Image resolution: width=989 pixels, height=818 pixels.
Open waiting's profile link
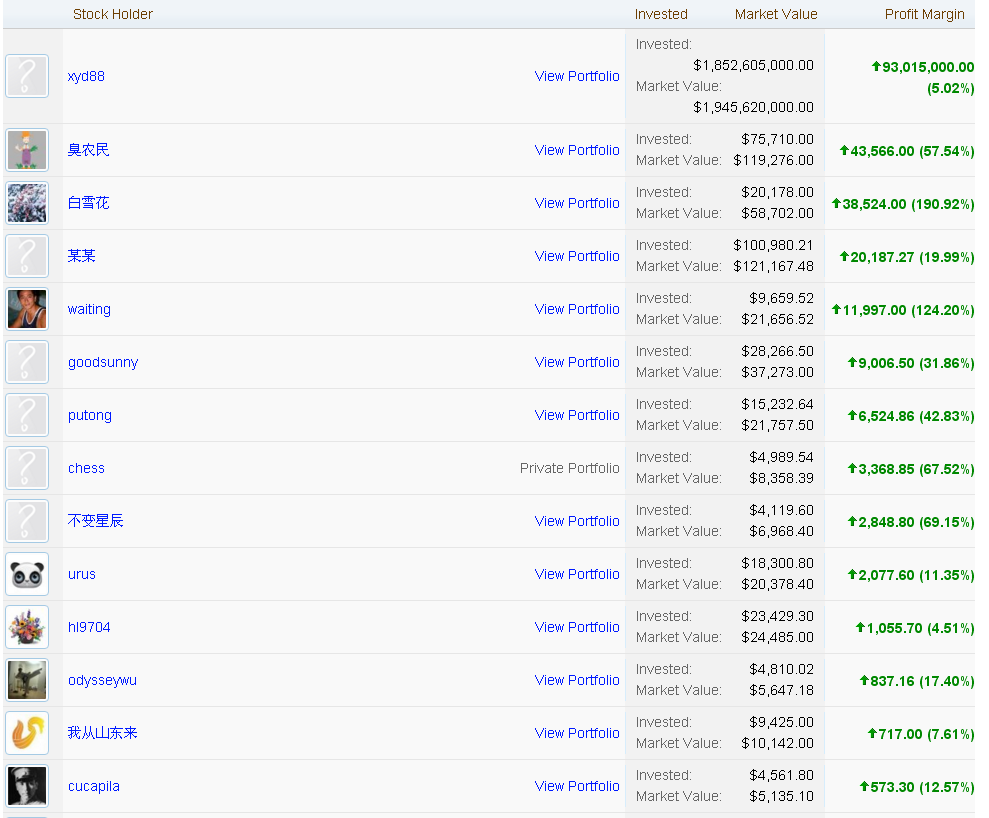pyautogui.click(x=89, y=309)
